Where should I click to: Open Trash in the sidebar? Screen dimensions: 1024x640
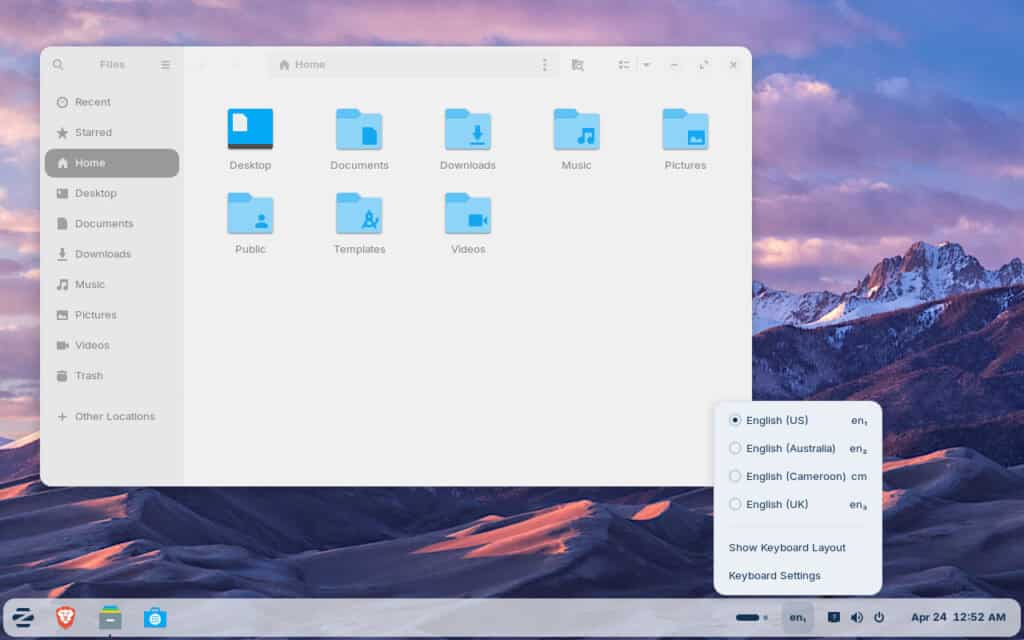[112, 376]
